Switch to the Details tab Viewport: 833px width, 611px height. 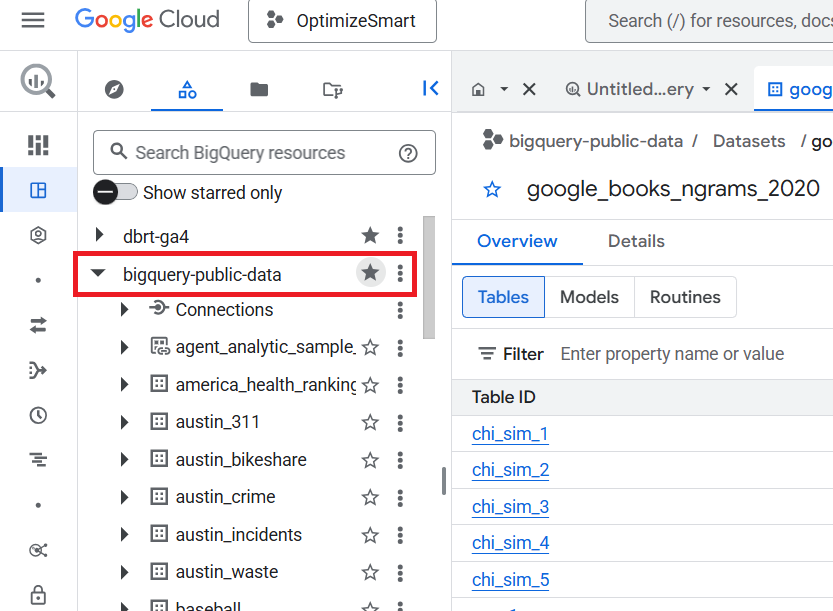636,241
